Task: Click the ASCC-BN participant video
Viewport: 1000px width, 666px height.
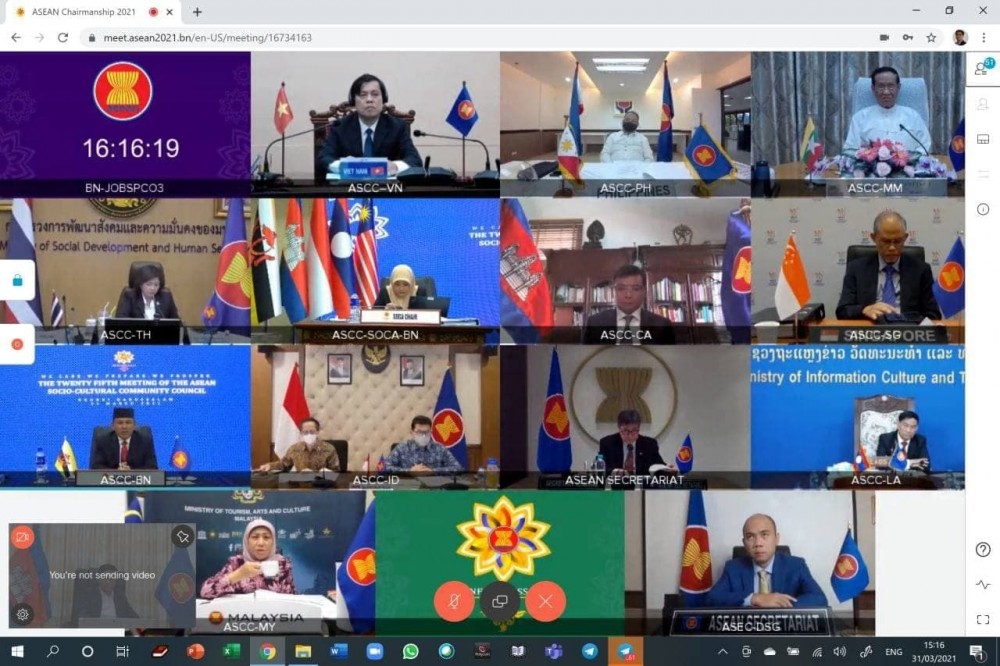Action: (x=125, y=417)
